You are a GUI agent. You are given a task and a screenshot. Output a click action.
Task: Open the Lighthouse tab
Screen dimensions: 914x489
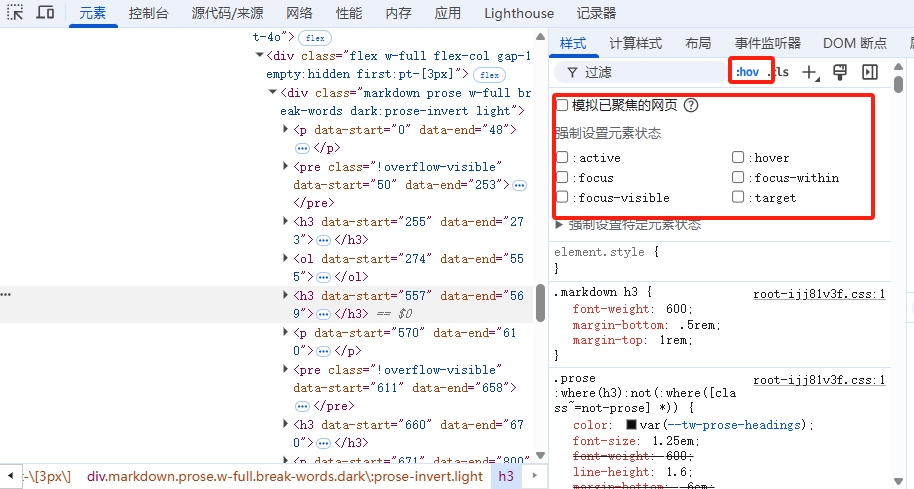pos(519,13)
